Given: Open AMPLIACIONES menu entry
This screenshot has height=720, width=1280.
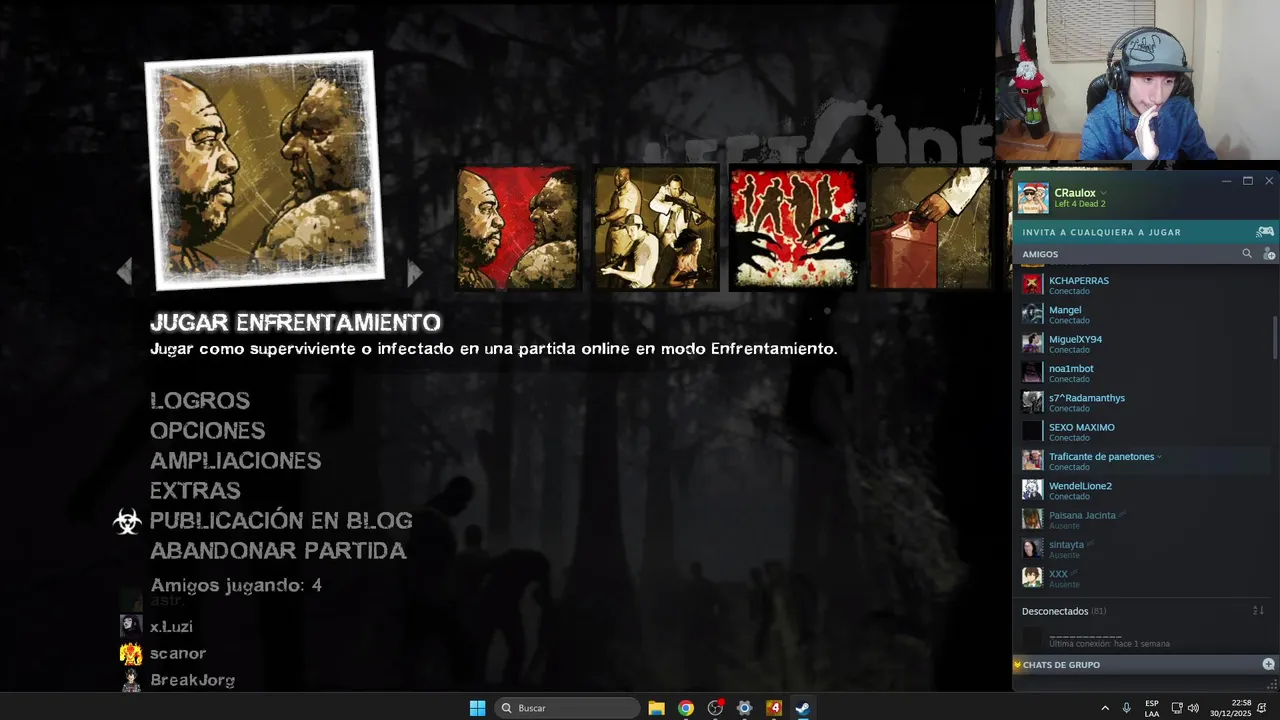Looking at the screenshot, I should click(x=235, y=461).
